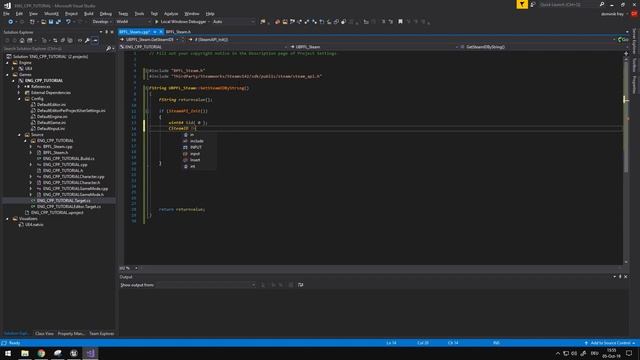Toggle Preview Selected Items button in Solution Explorer
640x360 pixels.
(95, 40)
